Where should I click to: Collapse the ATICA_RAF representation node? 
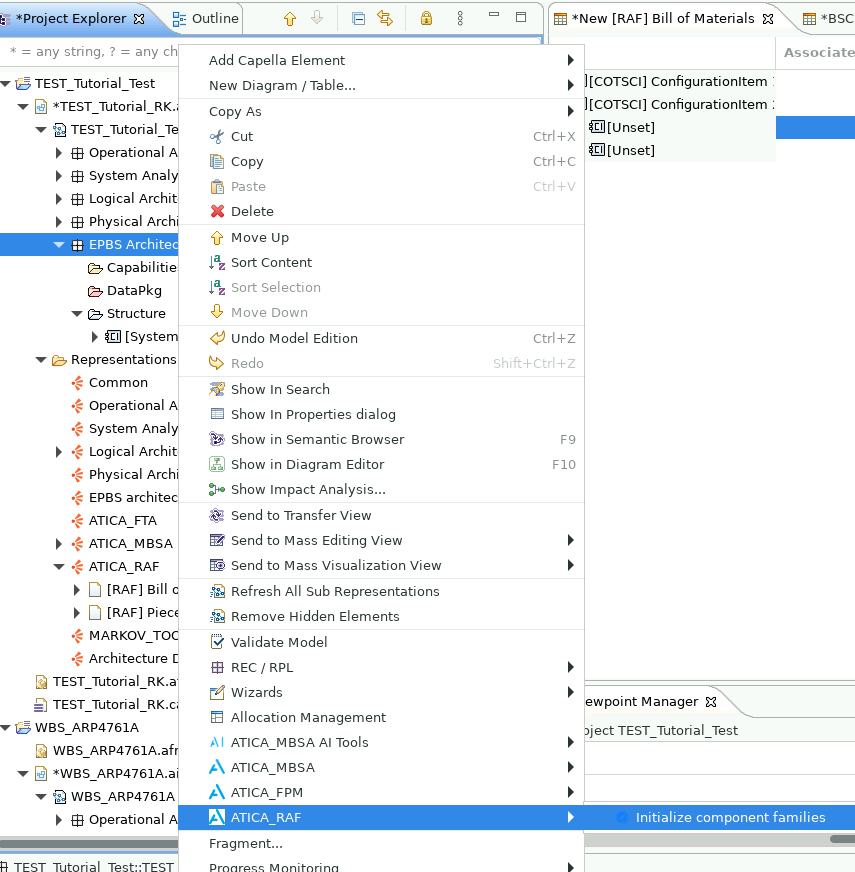[58, 567]
